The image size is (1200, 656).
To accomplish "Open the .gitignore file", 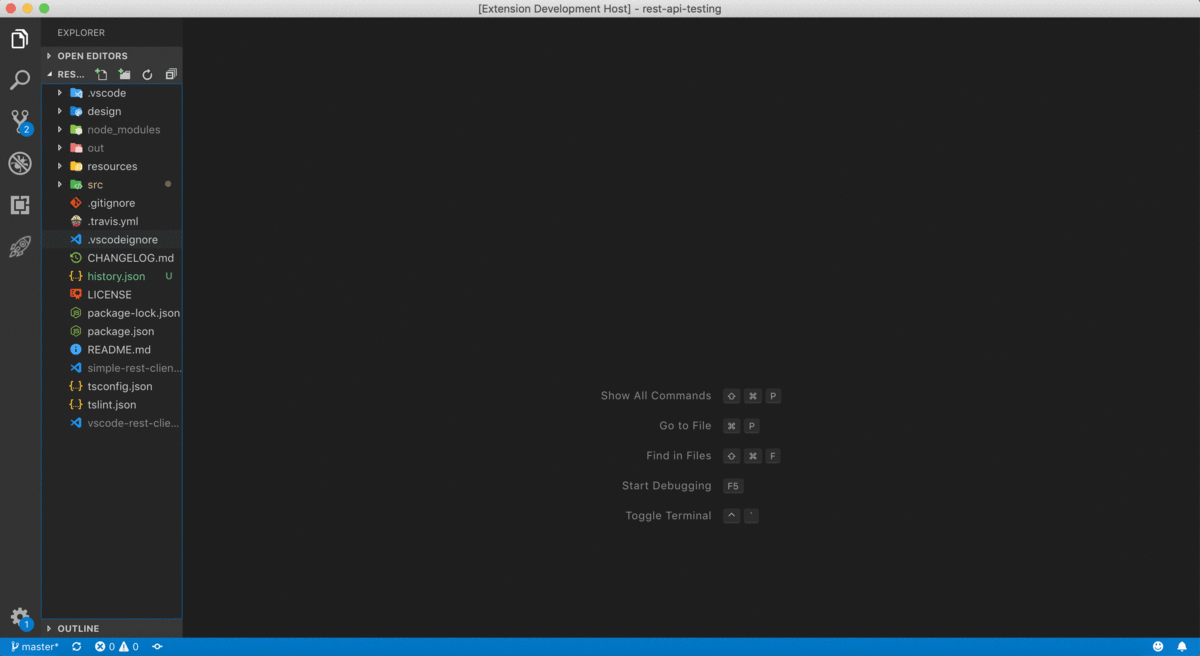I will [x=112, y=203].
